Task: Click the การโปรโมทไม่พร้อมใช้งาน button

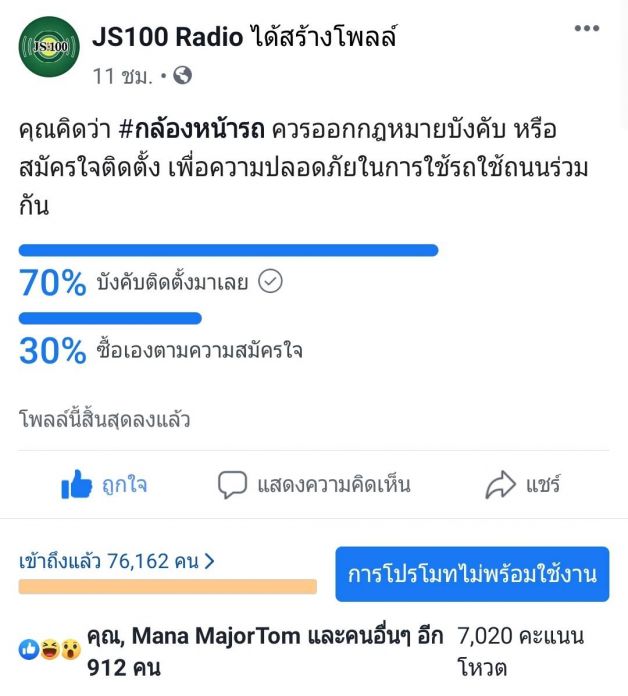Action: pos(472,574)
